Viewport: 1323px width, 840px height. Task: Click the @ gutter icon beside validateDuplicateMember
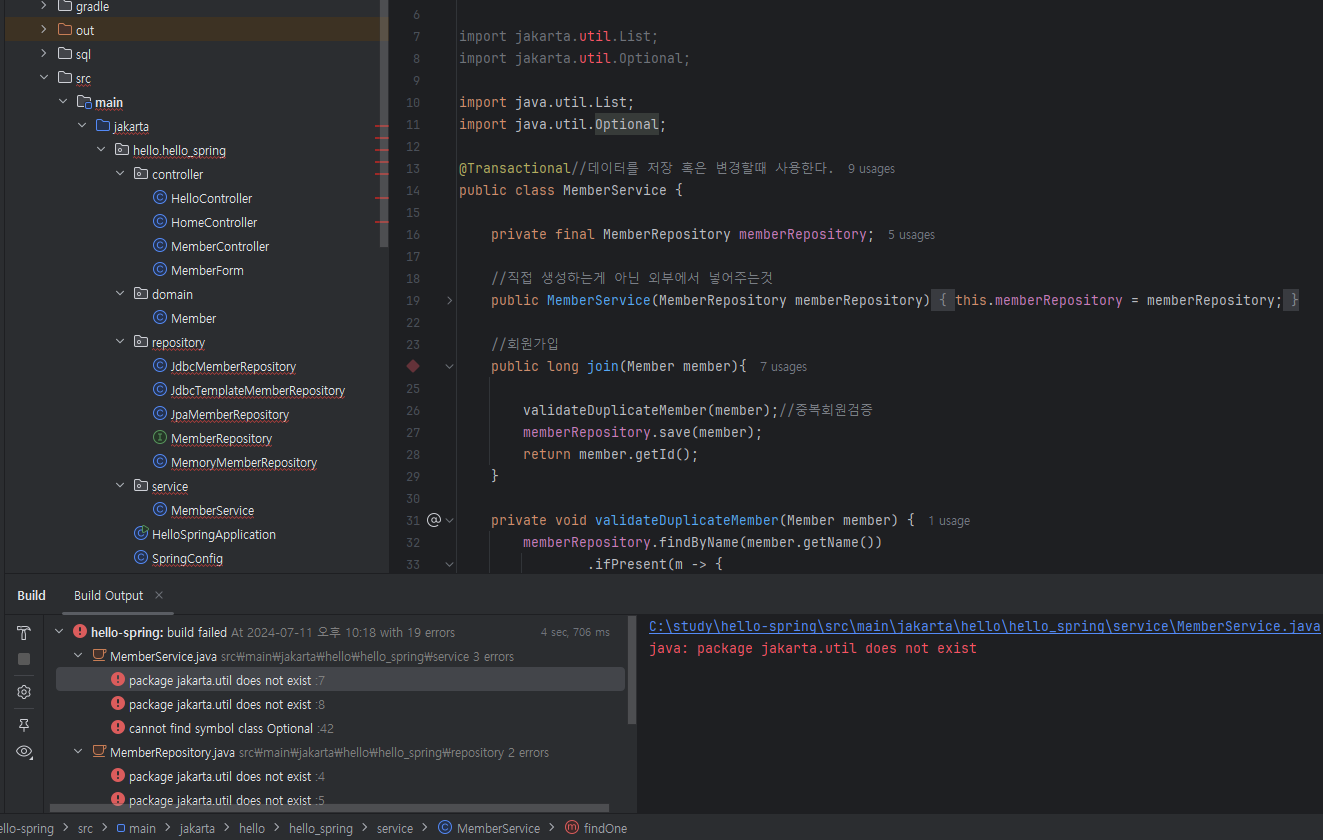coord(434,520)
